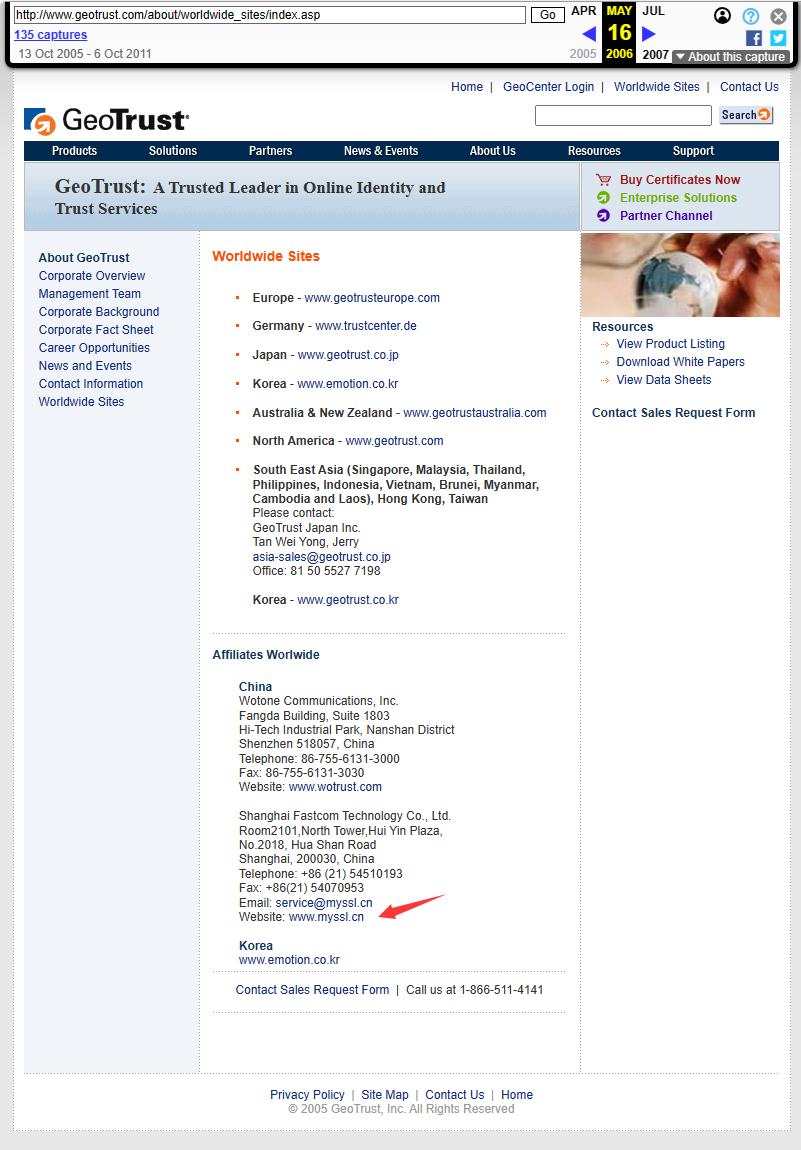Open Corporate Overview in sidebar
Screen dimensions: 801x1150
pyautogui.click(x=92, y=276)
